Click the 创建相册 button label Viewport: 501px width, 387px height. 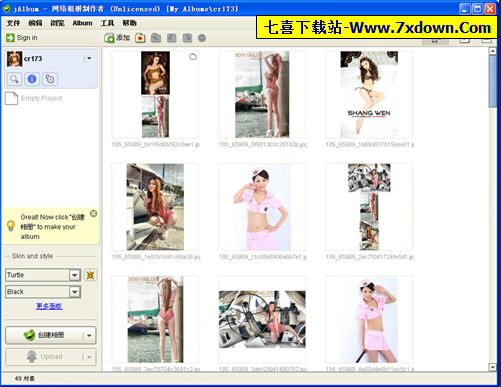[51, 335]
